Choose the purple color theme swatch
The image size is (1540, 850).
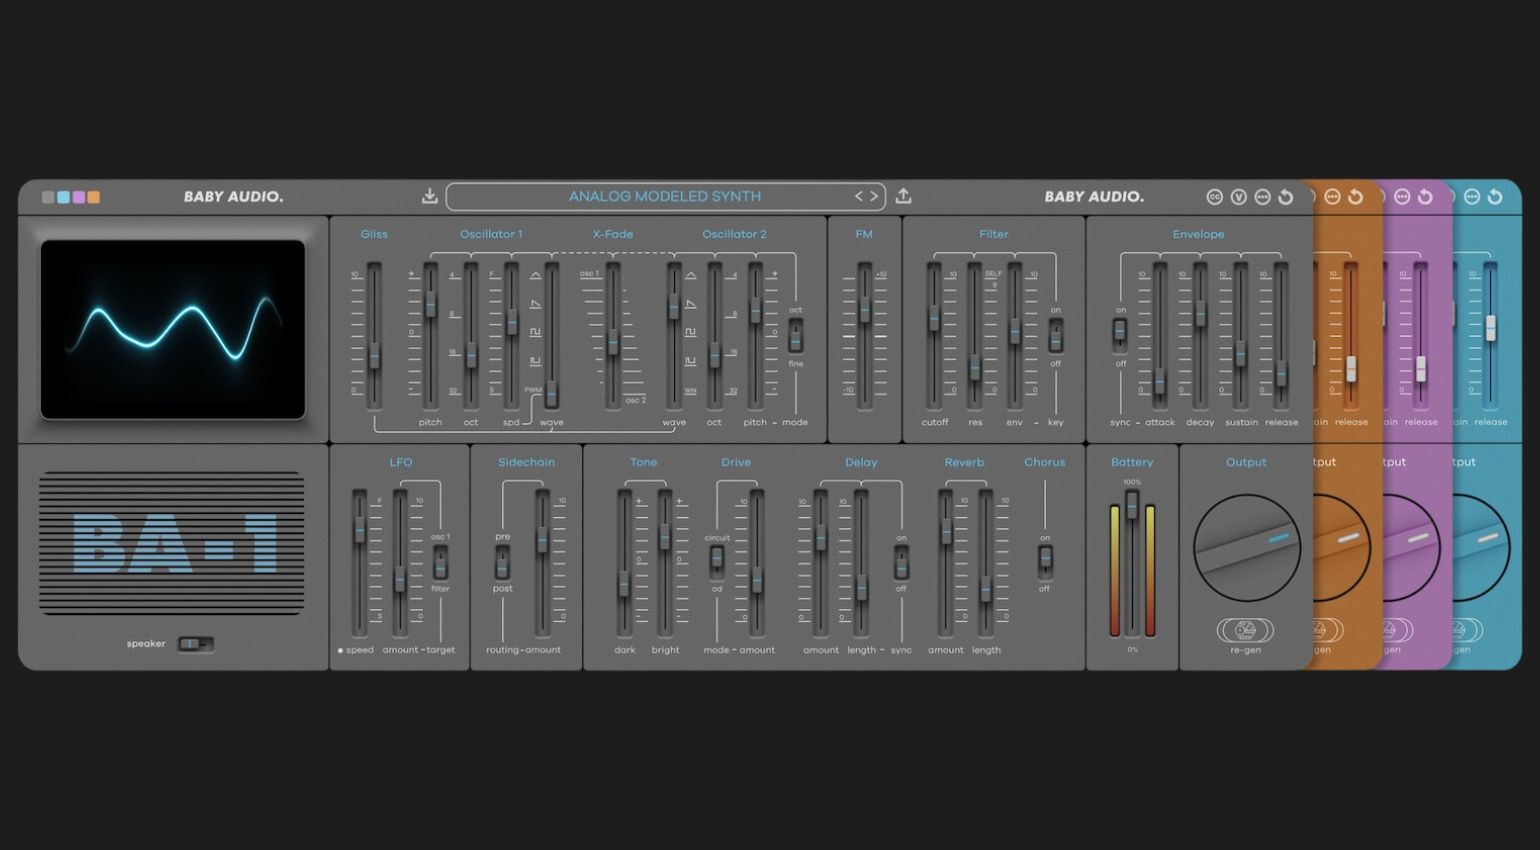click(x=78, y=197)
